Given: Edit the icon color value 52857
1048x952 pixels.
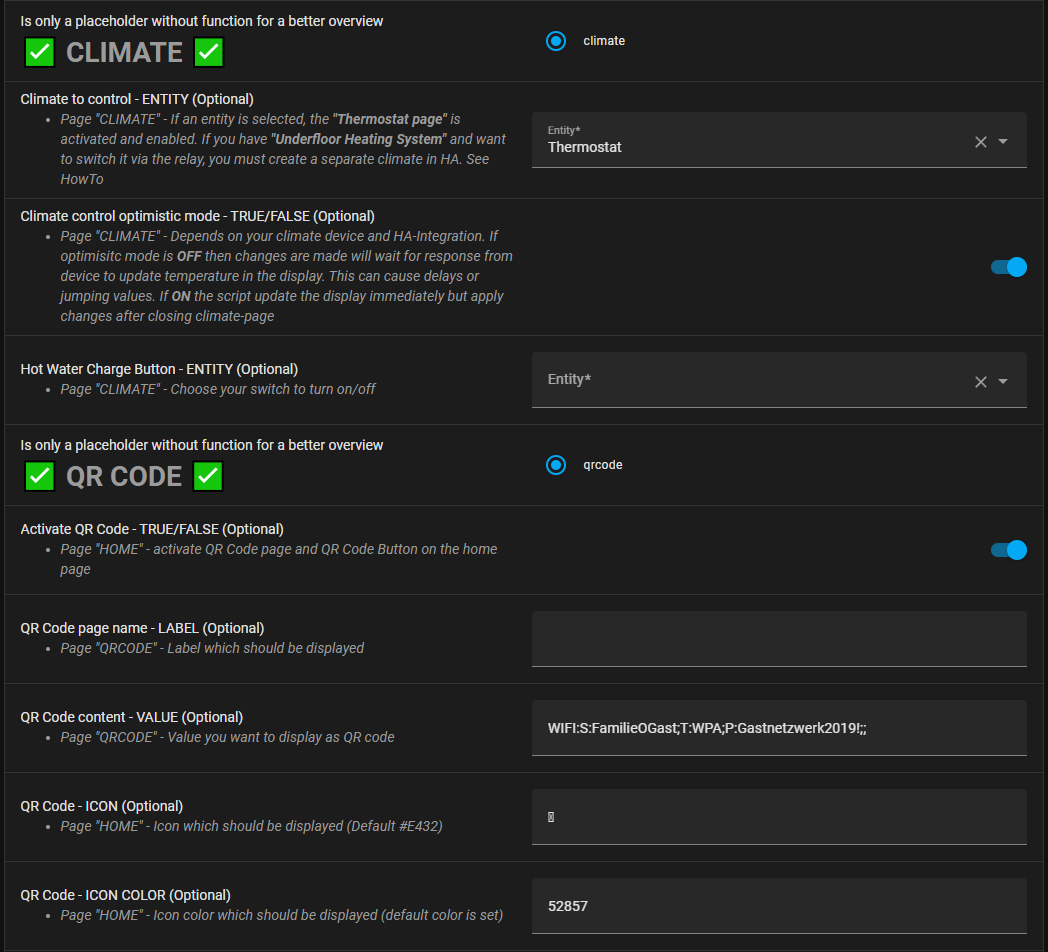Looking at the screenshot, I should [x=778, y=906].
